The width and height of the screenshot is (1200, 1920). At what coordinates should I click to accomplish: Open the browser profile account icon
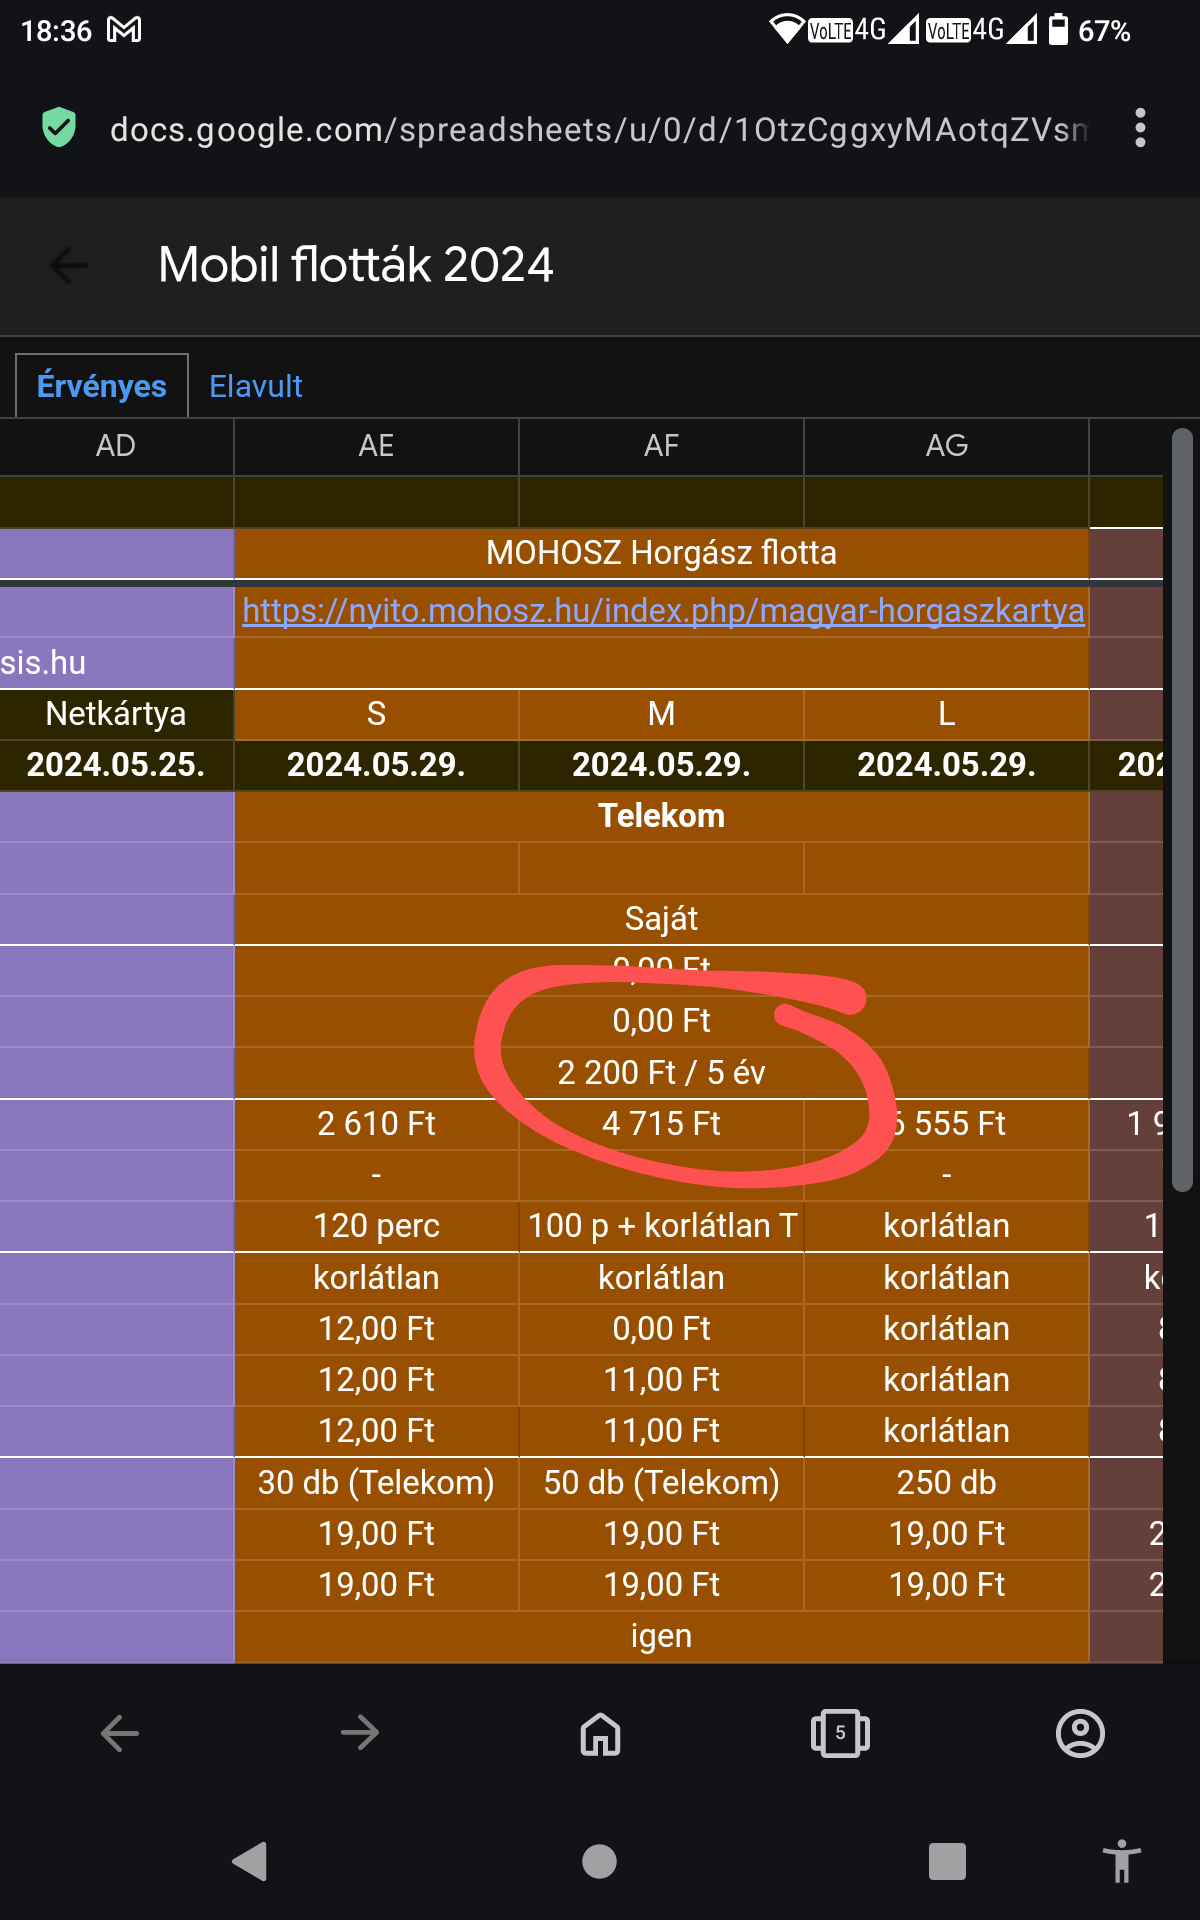[x=1080, y=1733]
